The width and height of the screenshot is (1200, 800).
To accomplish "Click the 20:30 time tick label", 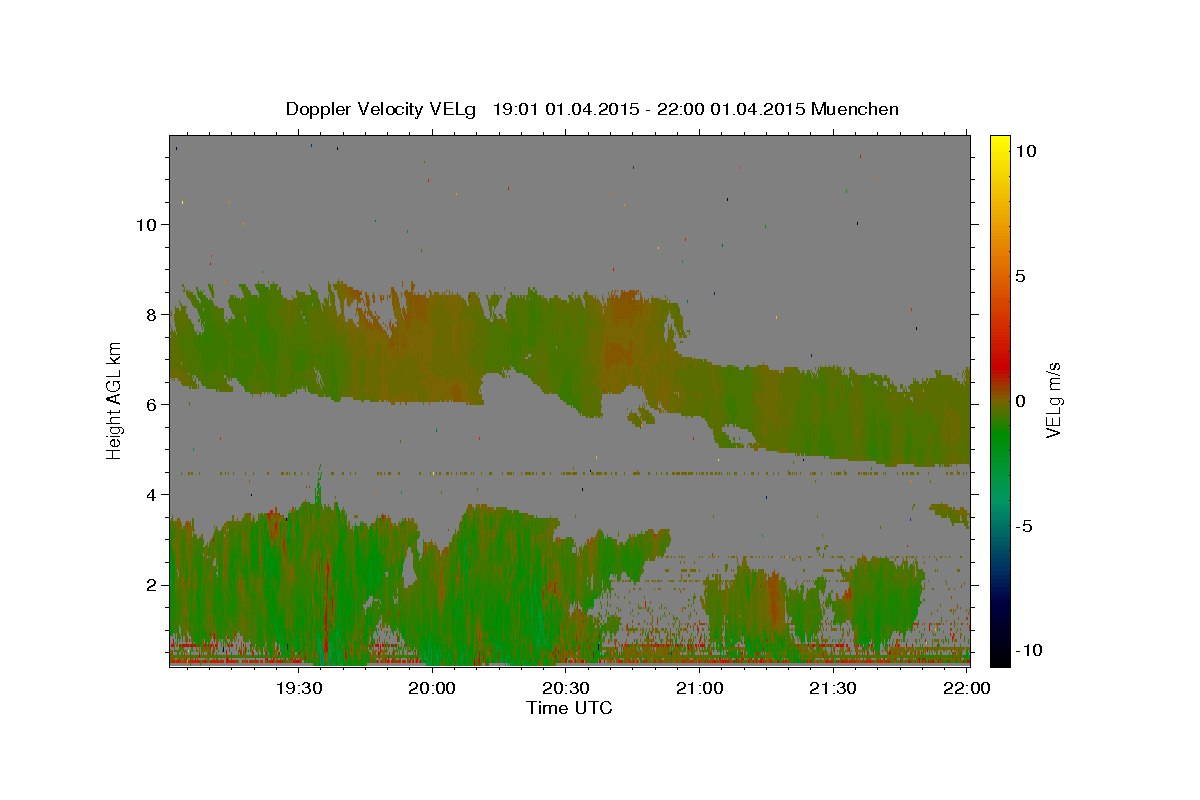I will point(566,688).
